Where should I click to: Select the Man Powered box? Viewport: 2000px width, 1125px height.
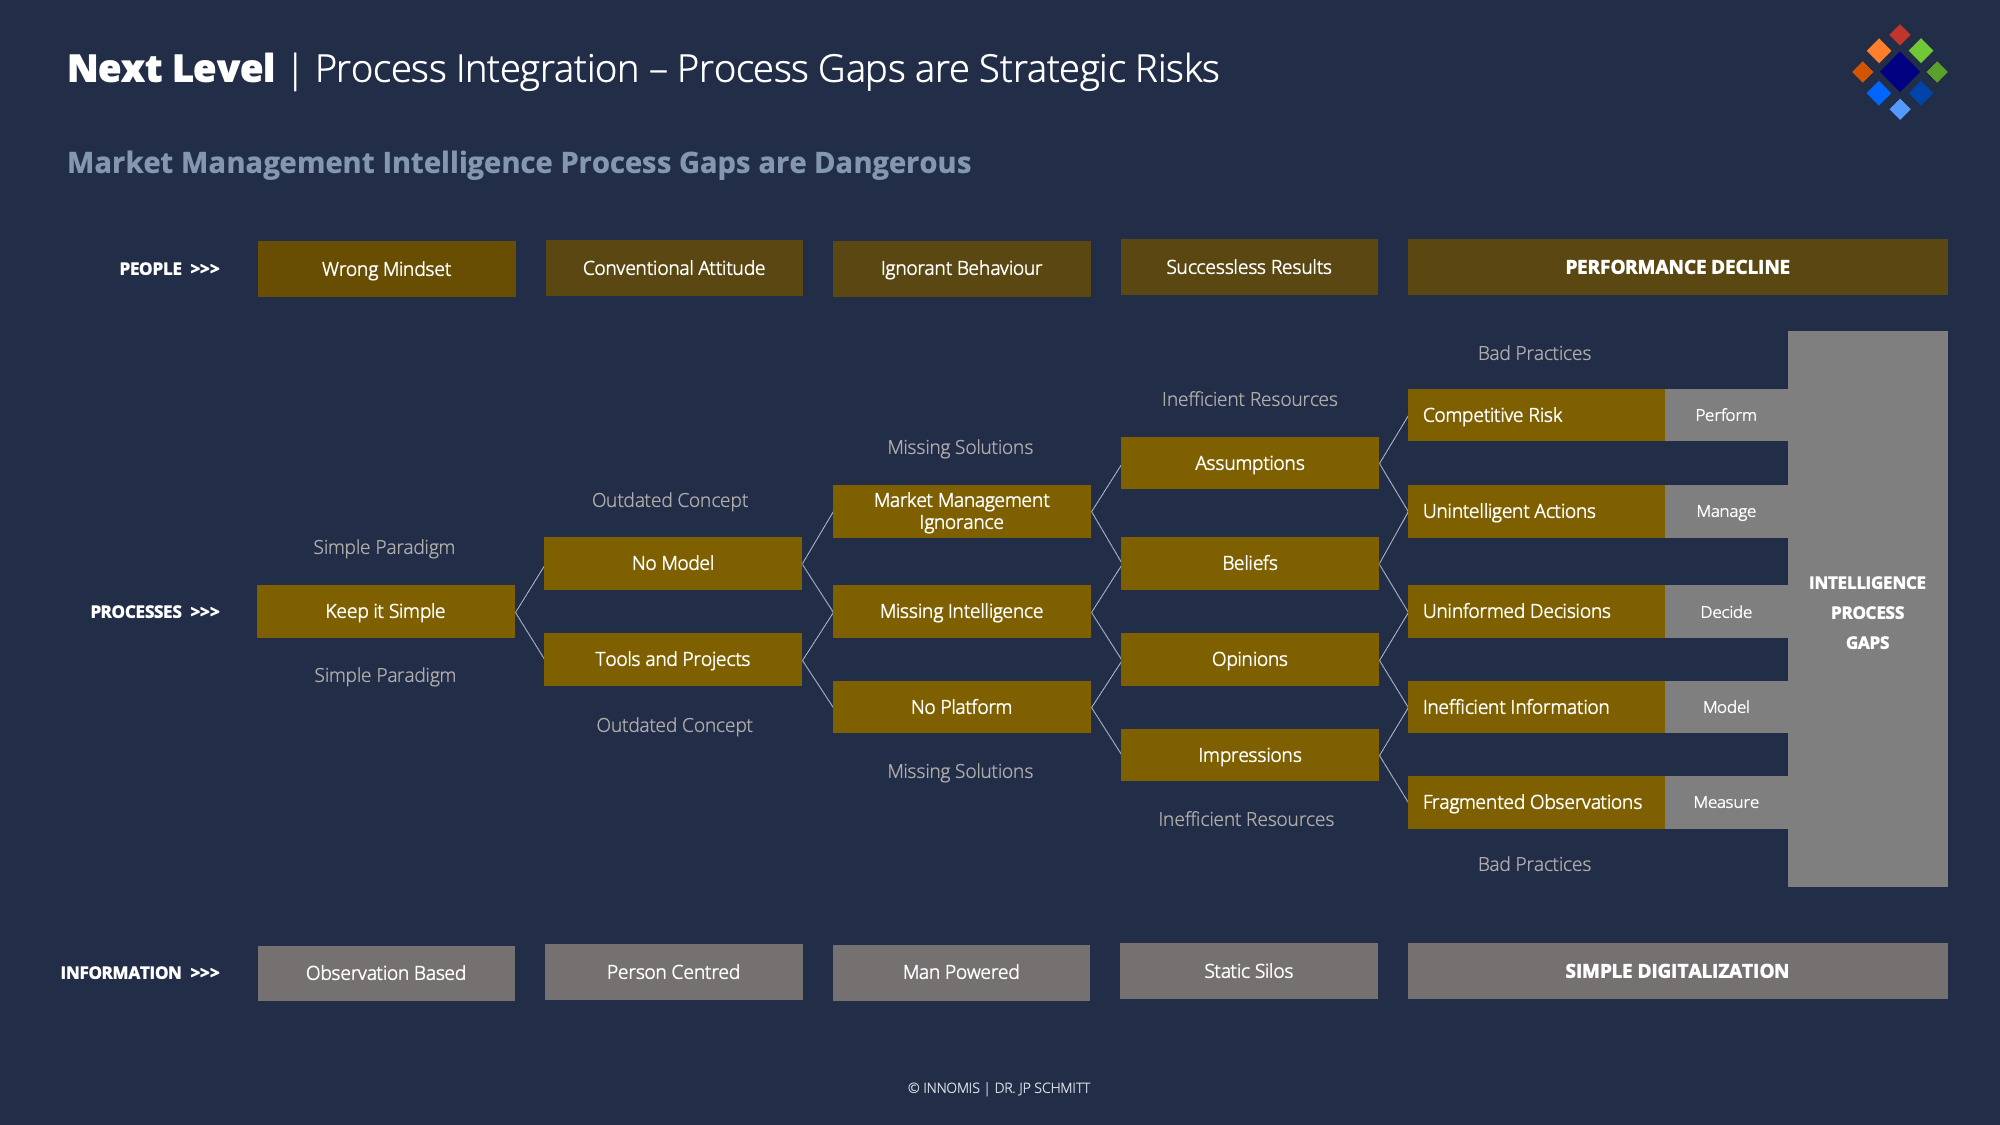pyautogui.click(x=961, y=972)
